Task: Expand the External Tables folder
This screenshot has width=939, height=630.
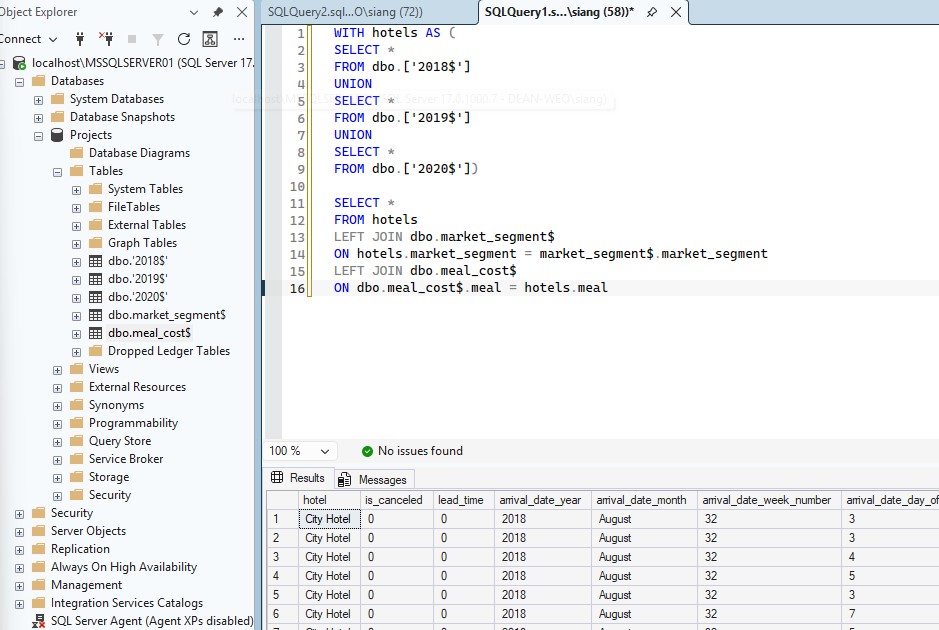Action: pos(76,226)
